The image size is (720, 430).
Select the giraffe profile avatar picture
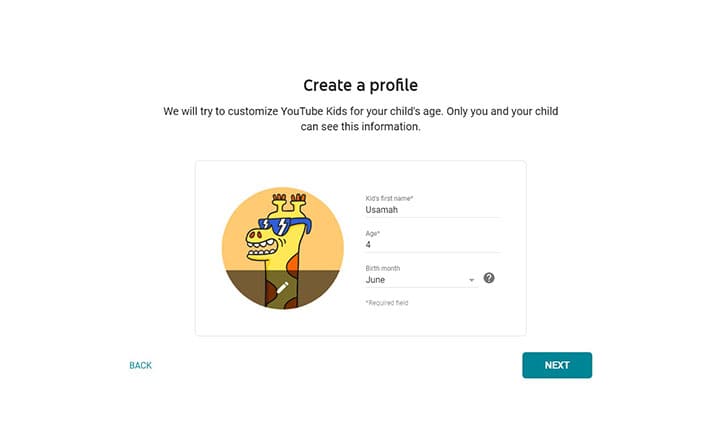click(282, 247)
